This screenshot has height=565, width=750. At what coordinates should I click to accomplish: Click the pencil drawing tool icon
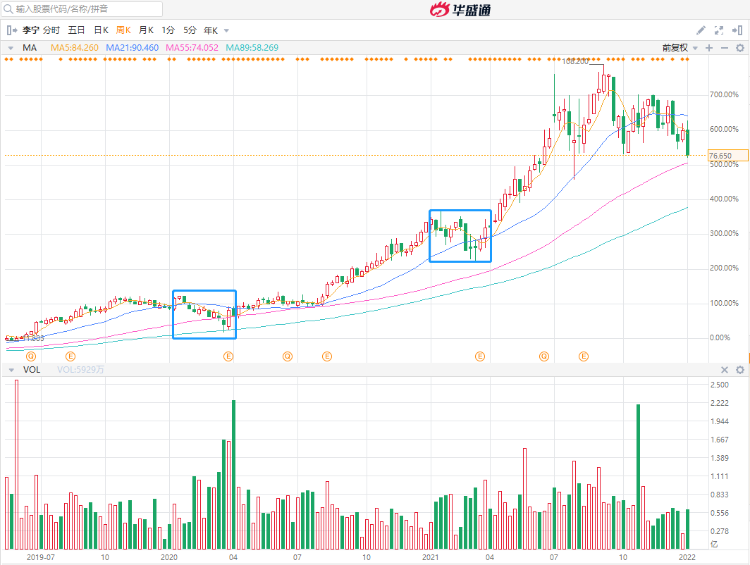701,30
